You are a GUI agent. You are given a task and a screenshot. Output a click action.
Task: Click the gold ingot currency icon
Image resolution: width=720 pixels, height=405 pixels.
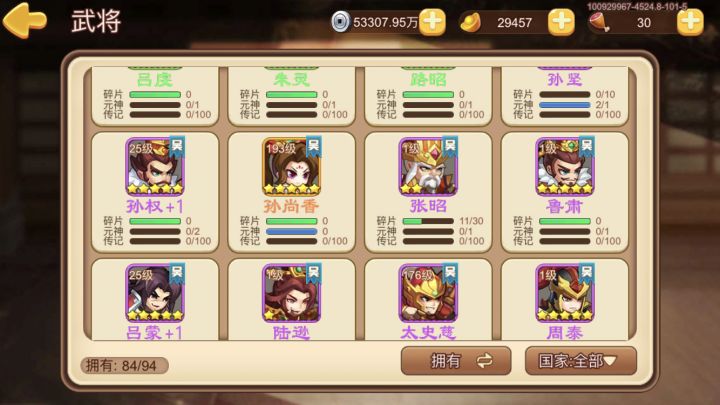(x=470, y=22)
